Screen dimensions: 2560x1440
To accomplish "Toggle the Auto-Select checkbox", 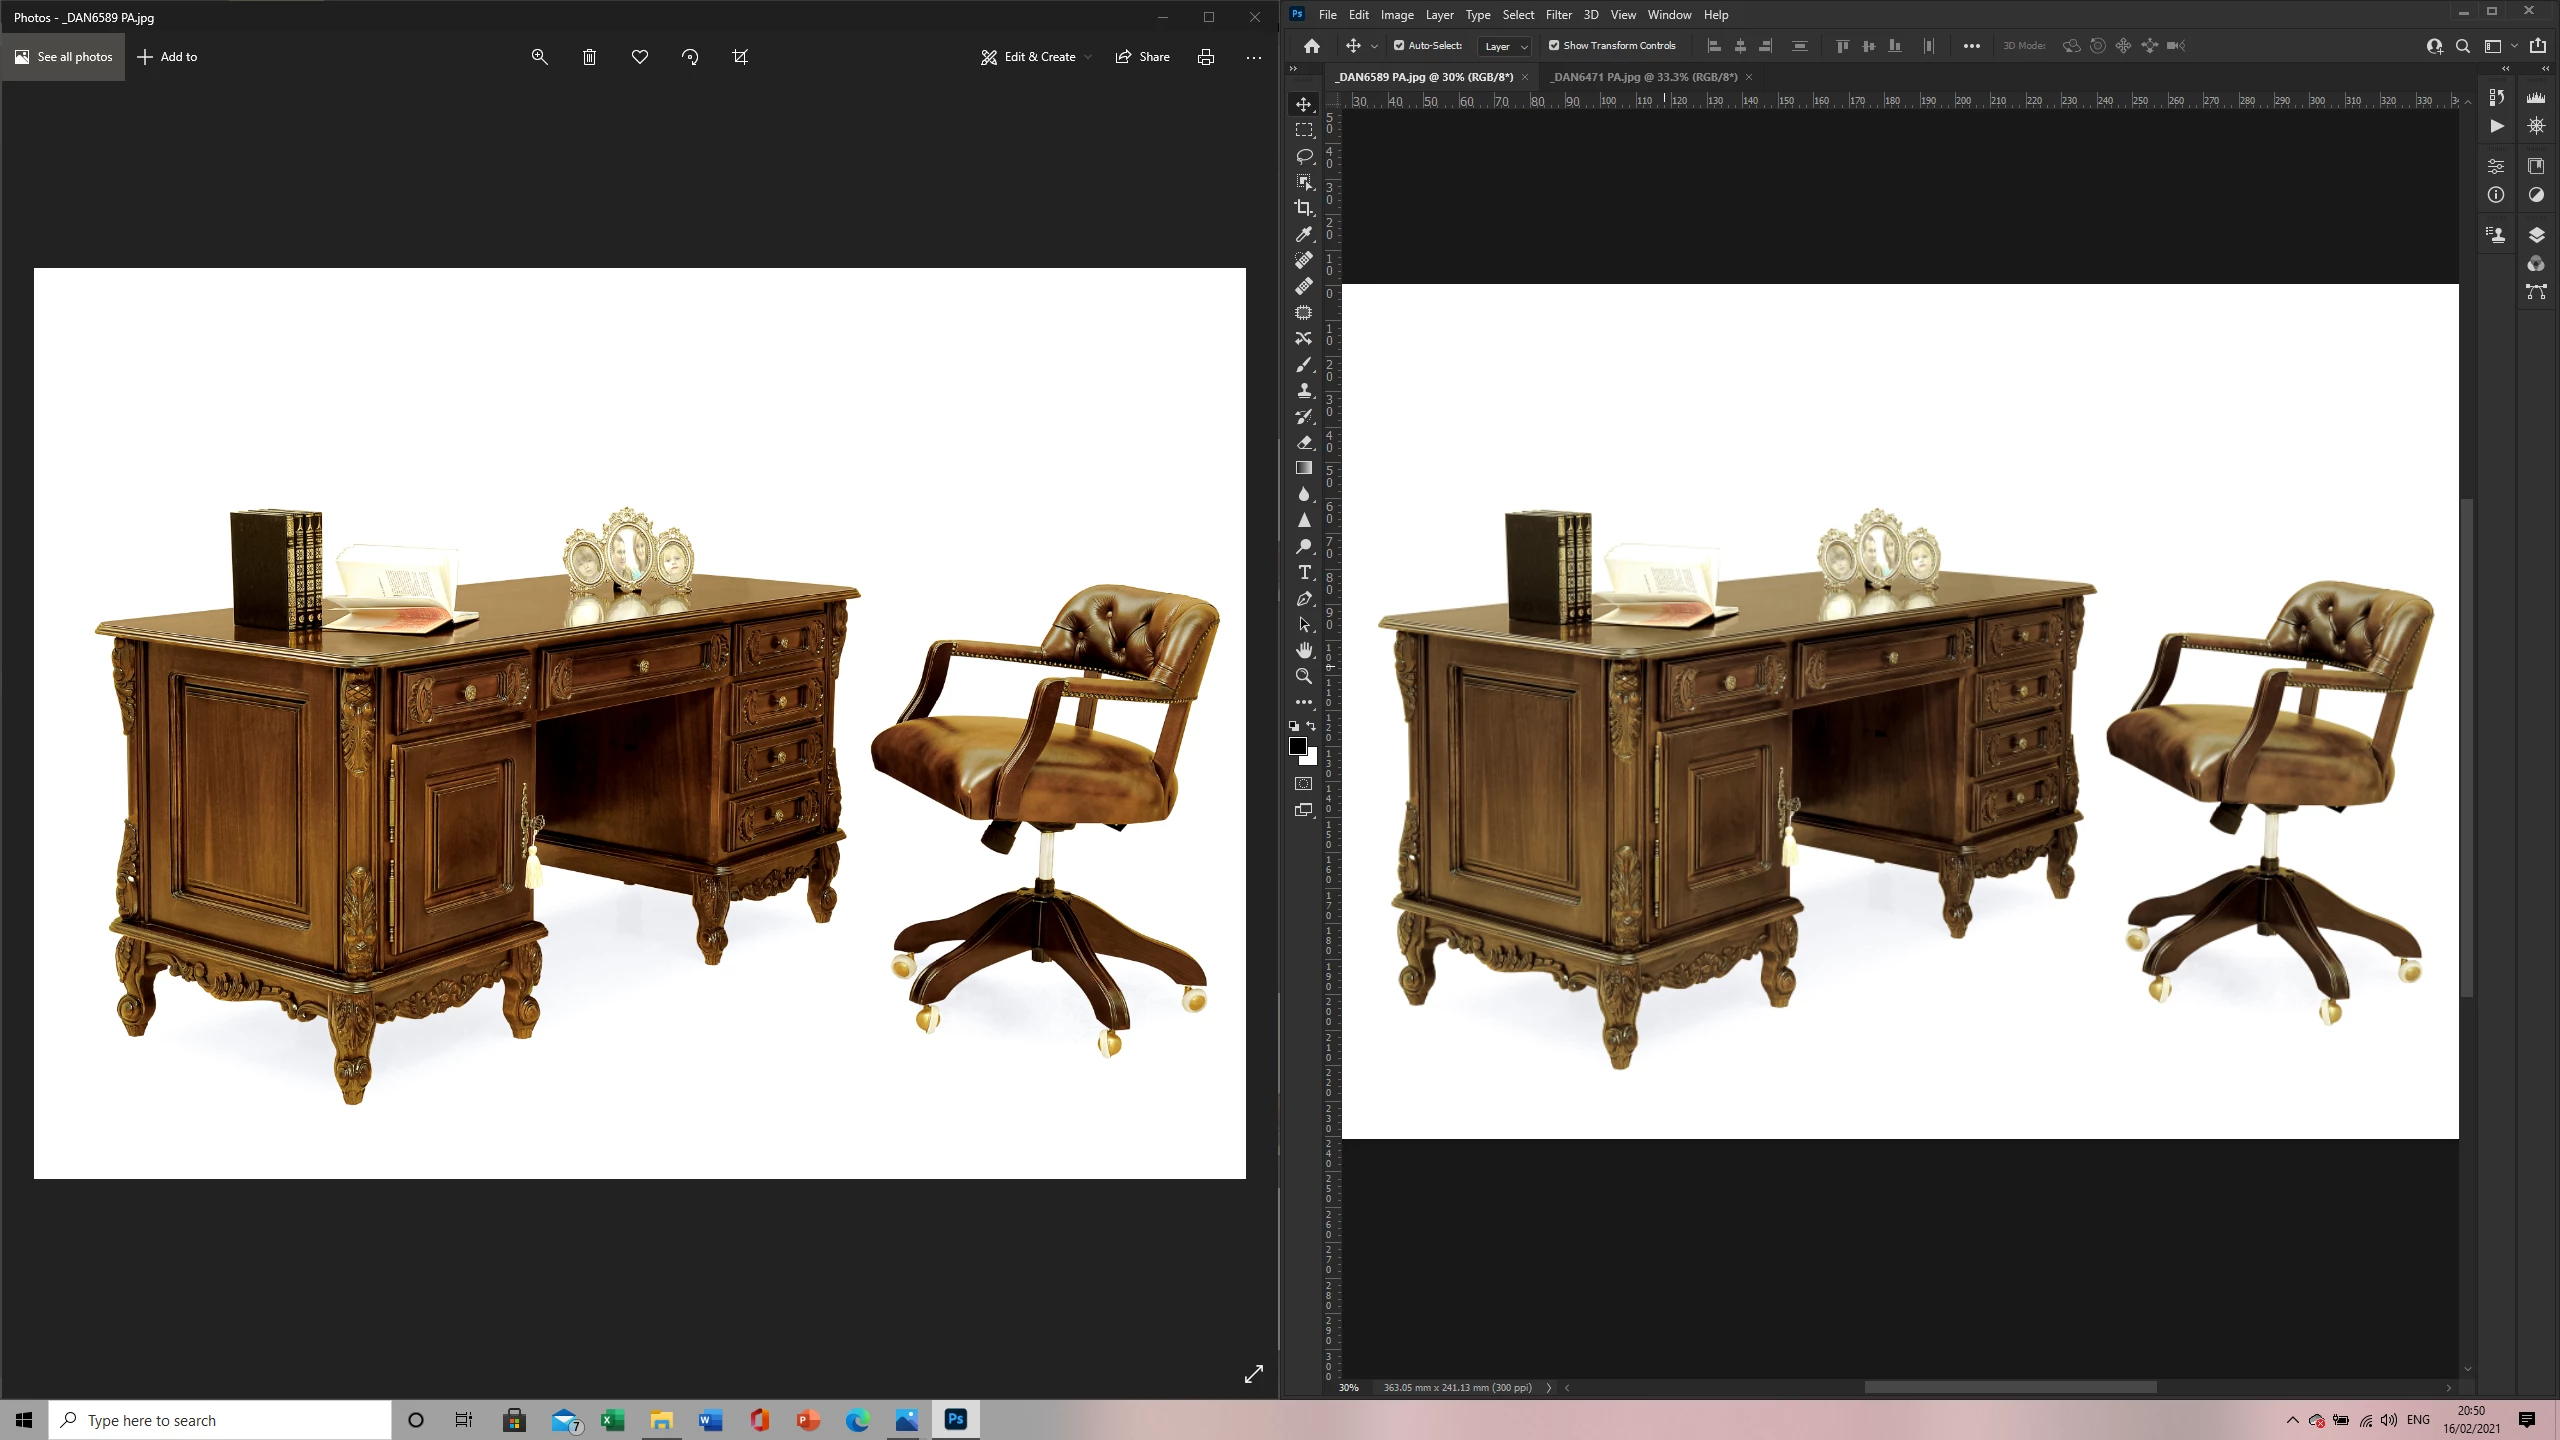I will click(1399, 45).
